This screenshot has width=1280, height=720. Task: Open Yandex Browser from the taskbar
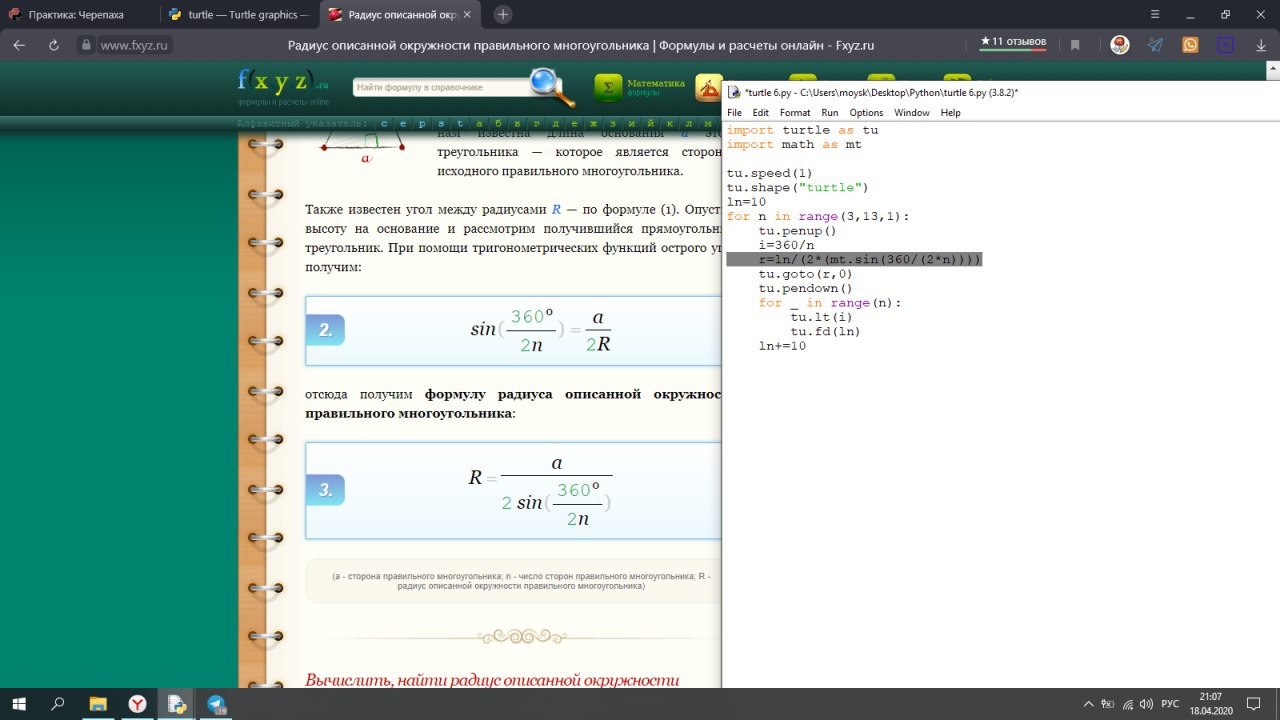coord(138,704)
